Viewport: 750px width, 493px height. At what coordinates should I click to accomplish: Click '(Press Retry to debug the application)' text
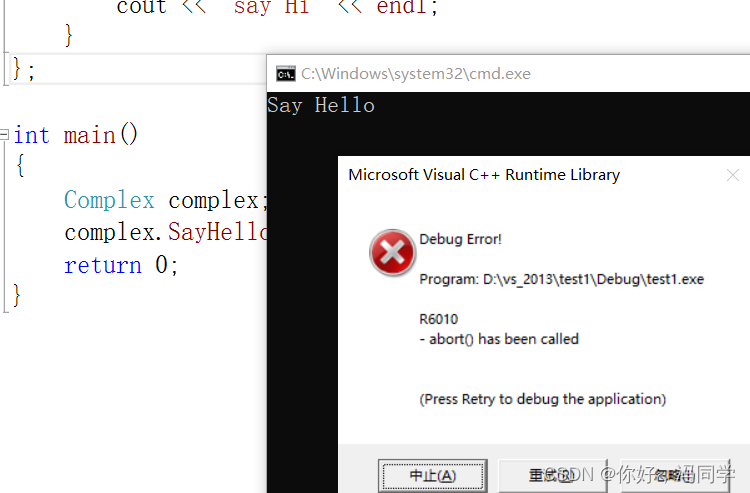542,399
